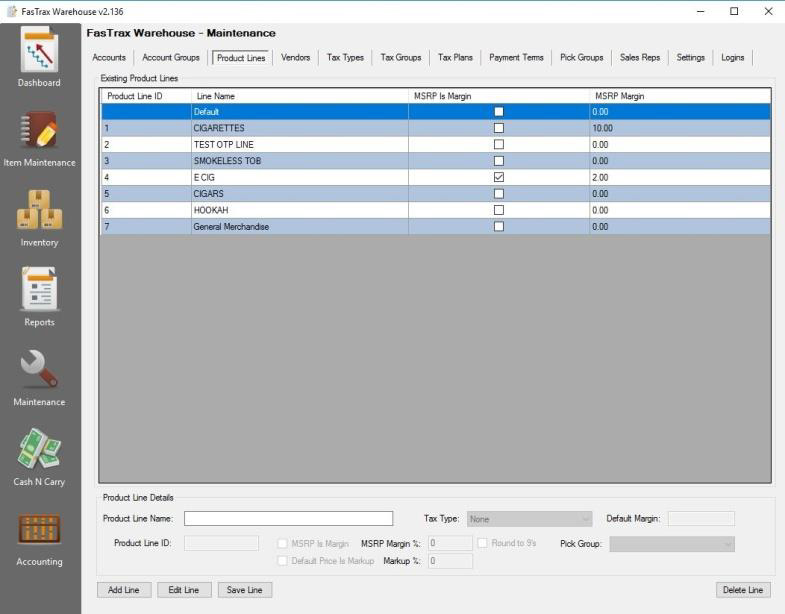The image size is (785, 614).
Task: Select the CIGARETTES line name cell
Action: click(299, 128)
